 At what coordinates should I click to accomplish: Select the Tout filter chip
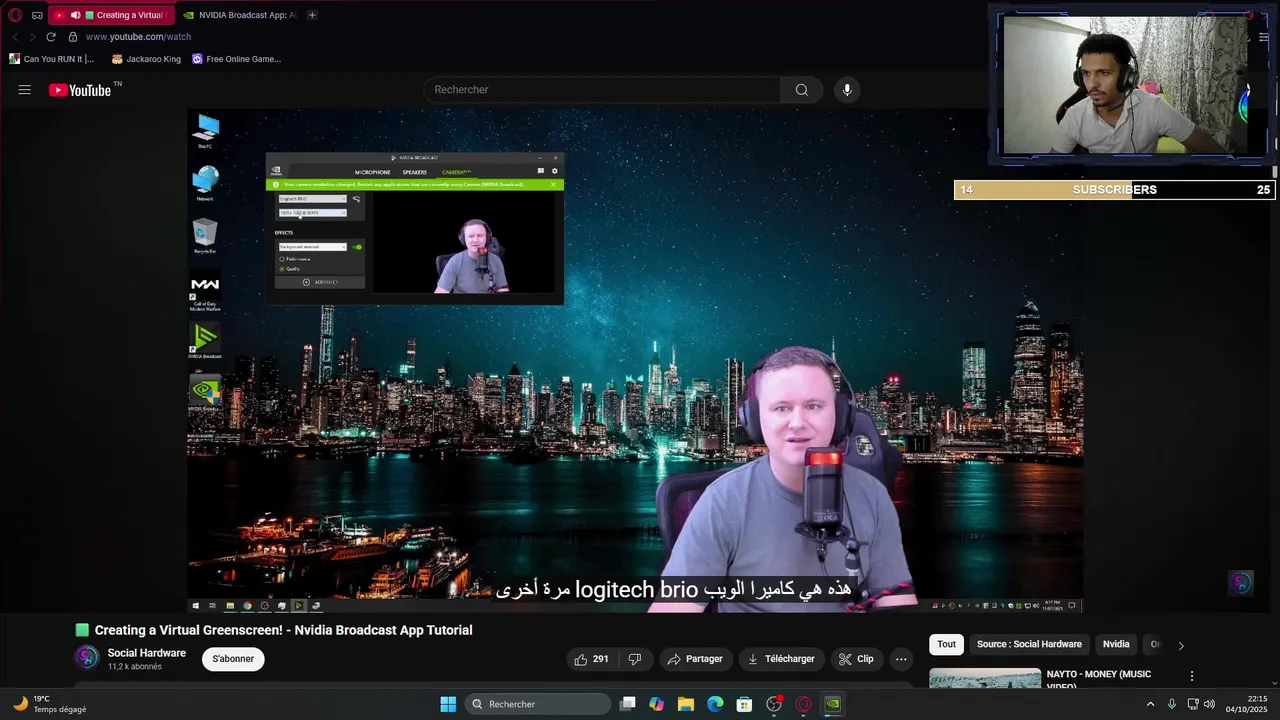(947, 645)
